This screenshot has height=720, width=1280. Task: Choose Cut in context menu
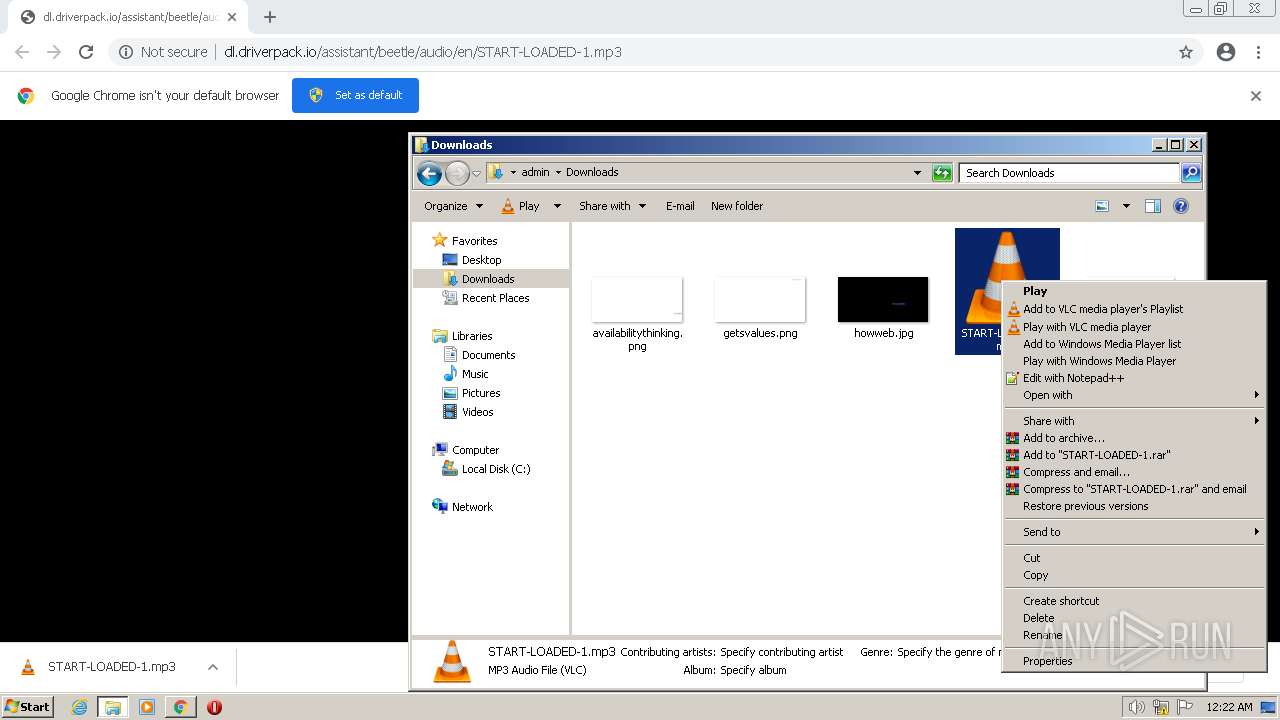tap(1032, 558)
